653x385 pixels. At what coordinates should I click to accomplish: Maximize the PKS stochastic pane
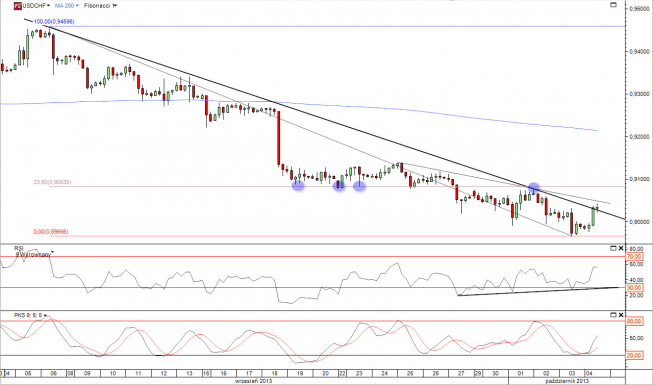coord(613,315)
